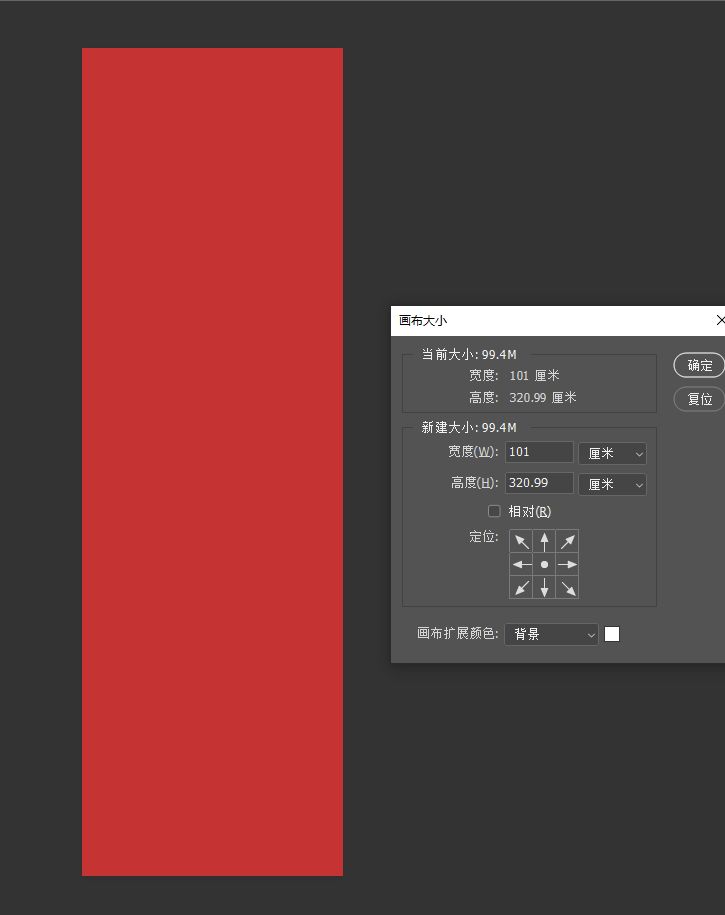Set anchor to middle-right arrow
The height and width of the screenshot is (915, 725).
click(567, 564)
